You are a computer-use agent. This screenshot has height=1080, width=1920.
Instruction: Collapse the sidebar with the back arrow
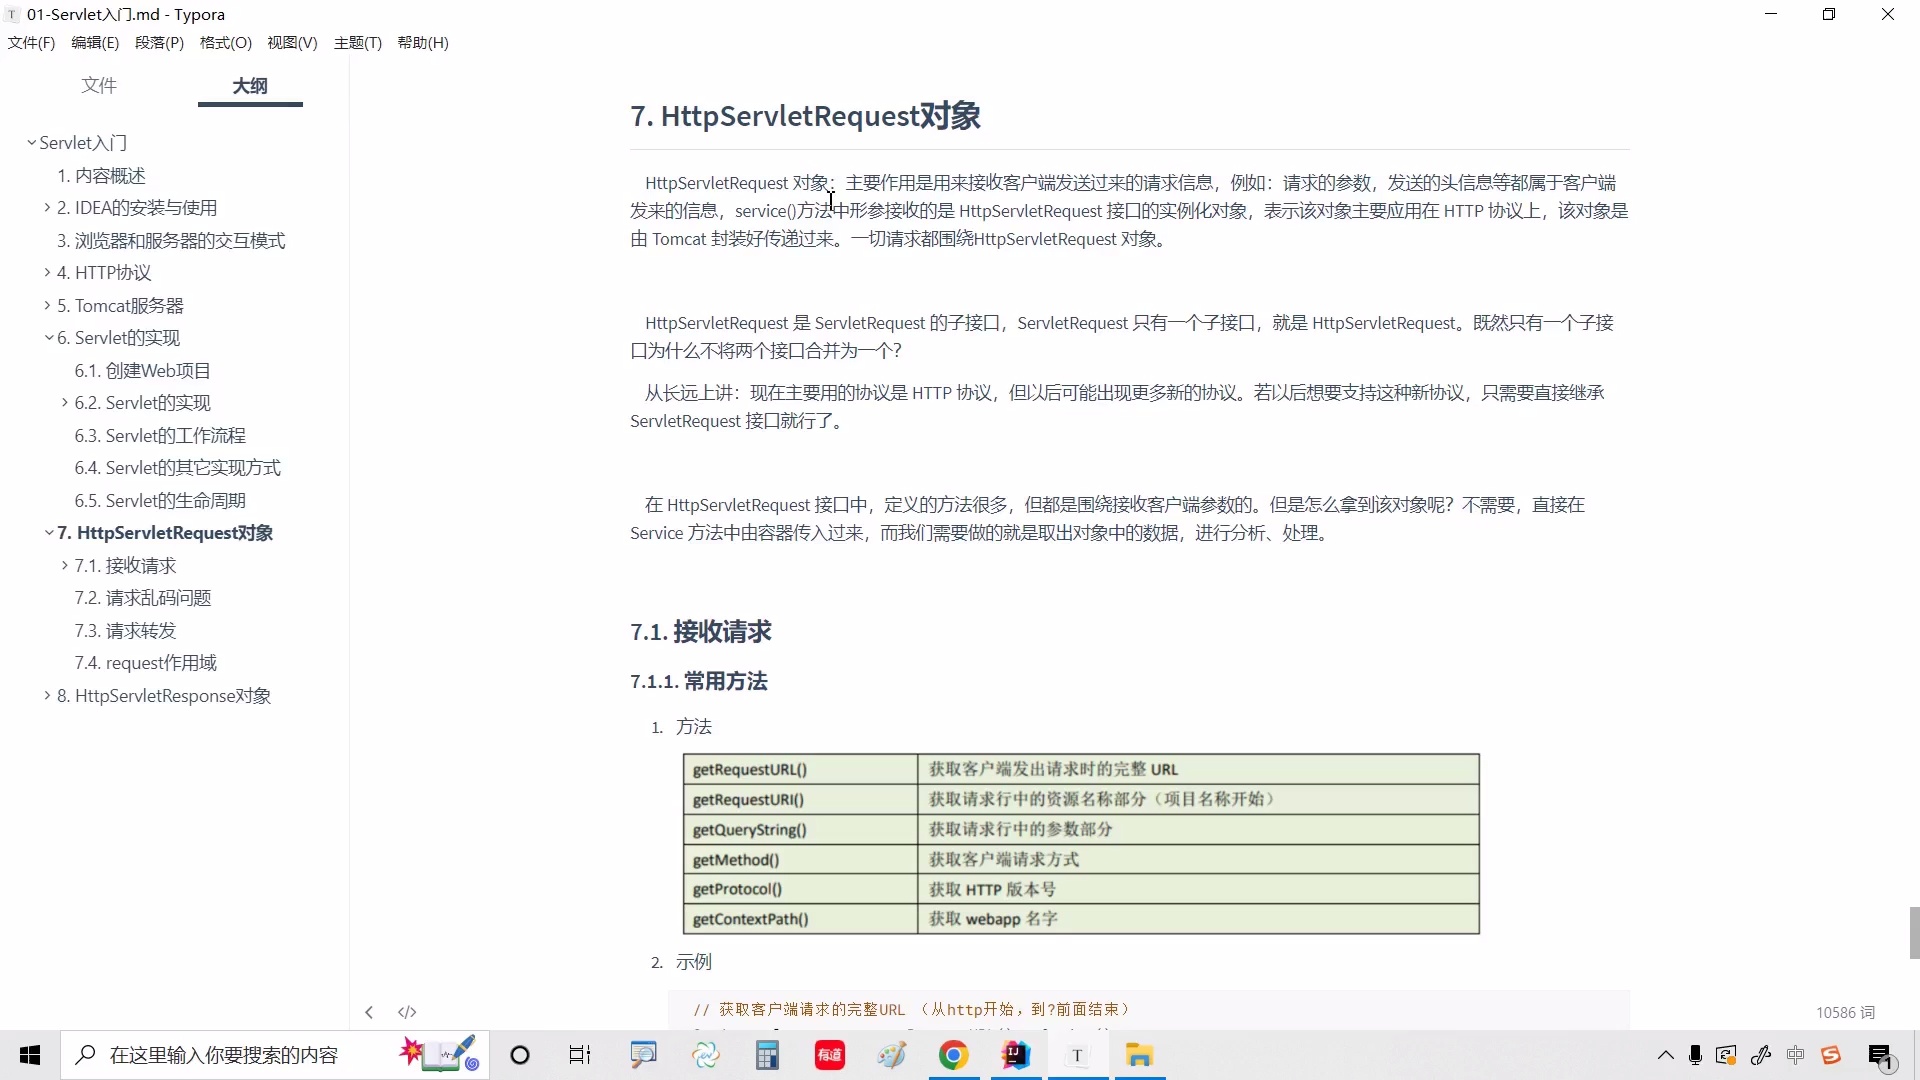pyautogui.click(x=368, y=1011)
